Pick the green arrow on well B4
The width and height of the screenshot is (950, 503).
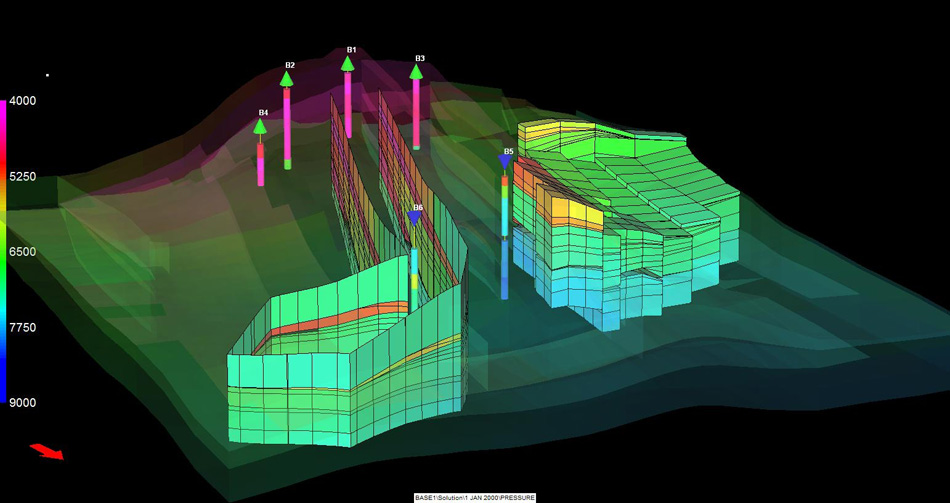coord(260,126)
